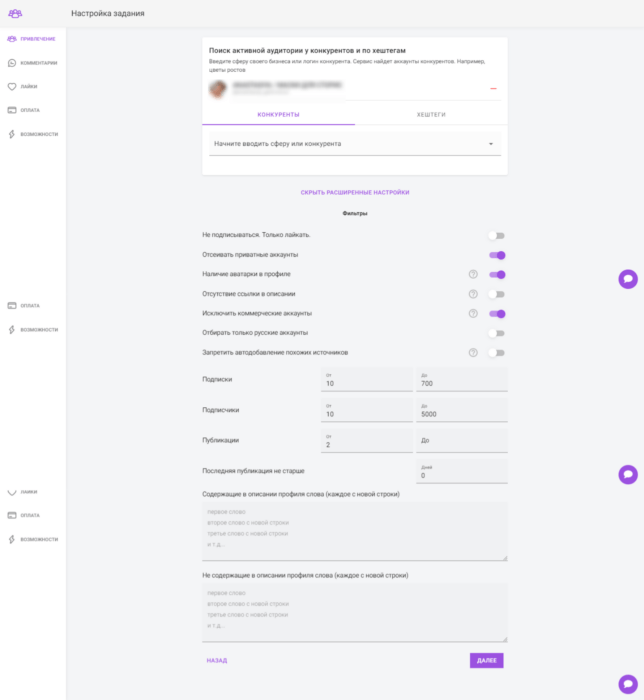Screen dimensions: 644x700
Task: Enable Не подписываться. Только лайкать toggle
Action: click(497, 236)
